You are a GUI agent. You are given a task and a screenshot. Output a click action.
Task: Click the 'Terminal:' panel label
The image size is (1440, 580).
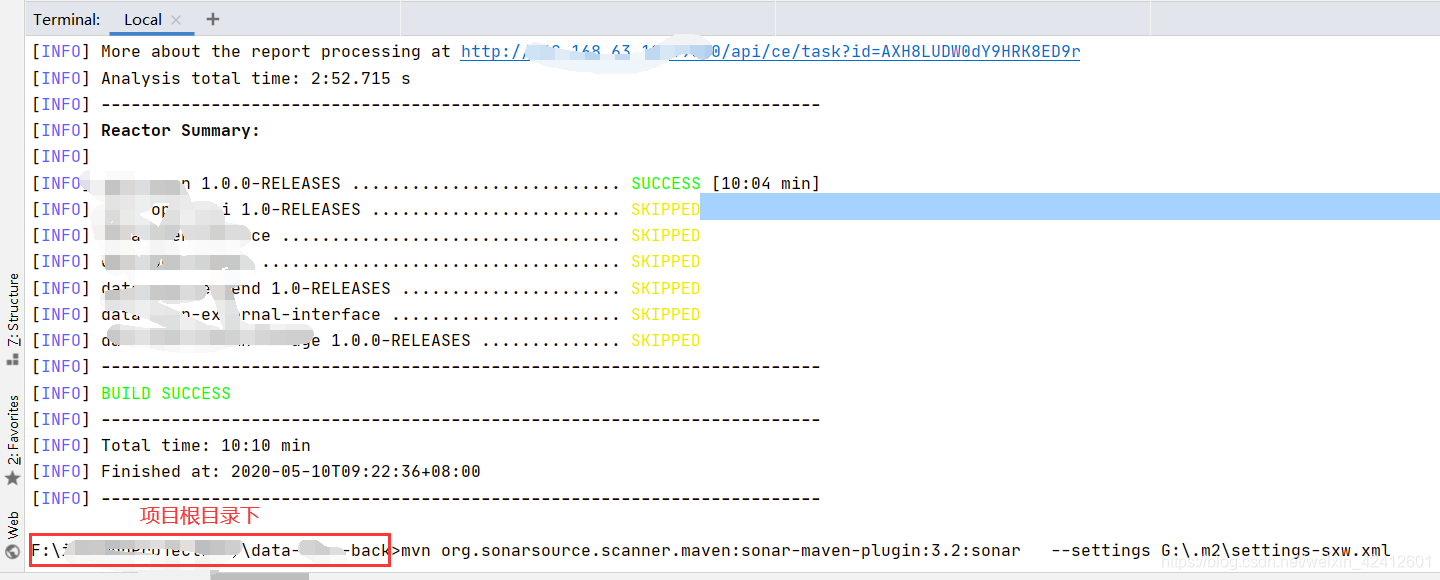coord(67,19)
